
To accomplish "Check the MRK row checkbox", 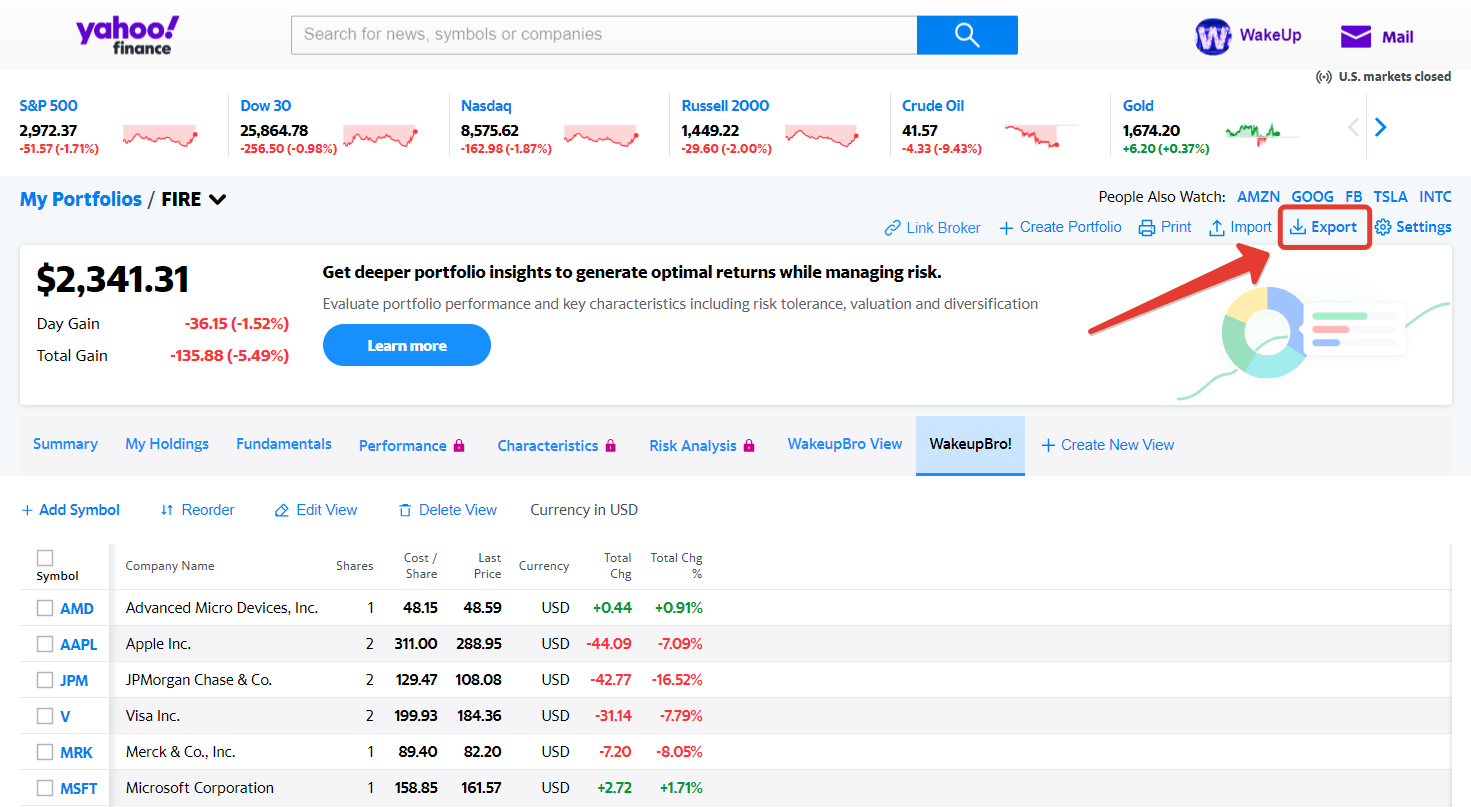I will [x=45, y=752].
